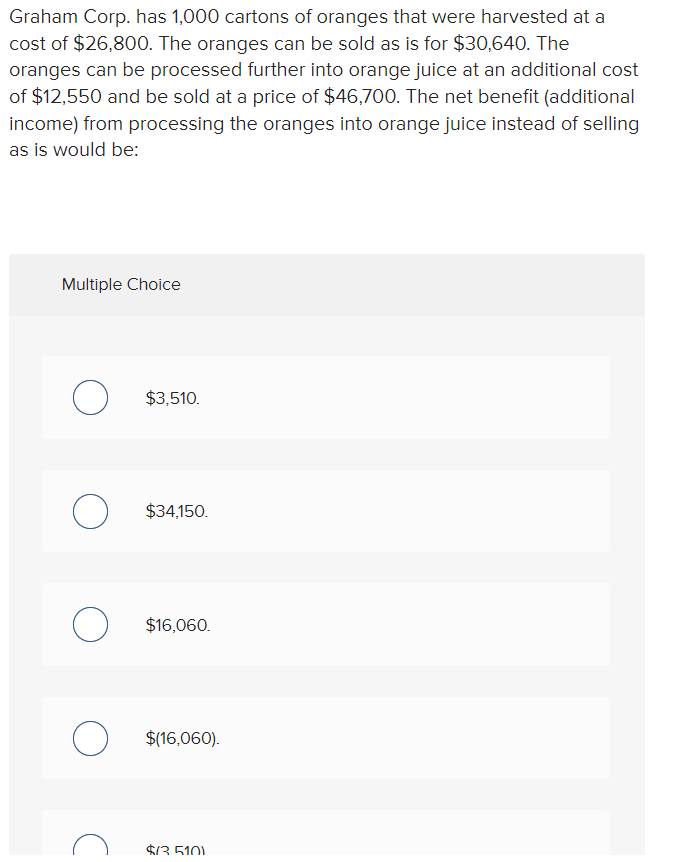Click the $16,060 answer option card
The height and width of the screenshot is (862, 681).
tap(326, 625)
